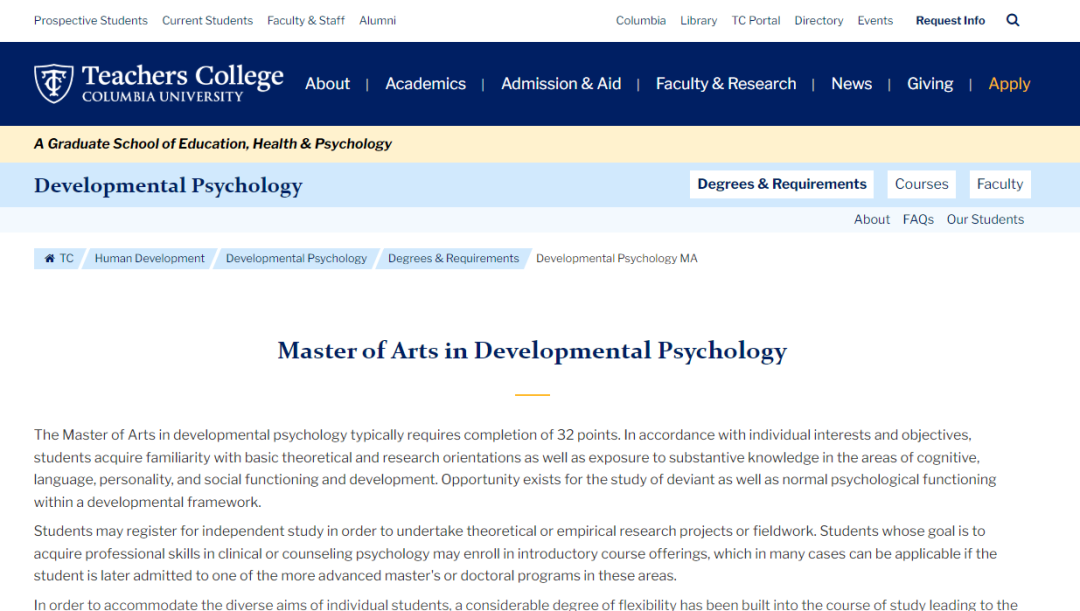Click the Teachers College Columbia University wordmark

[183, 83]
